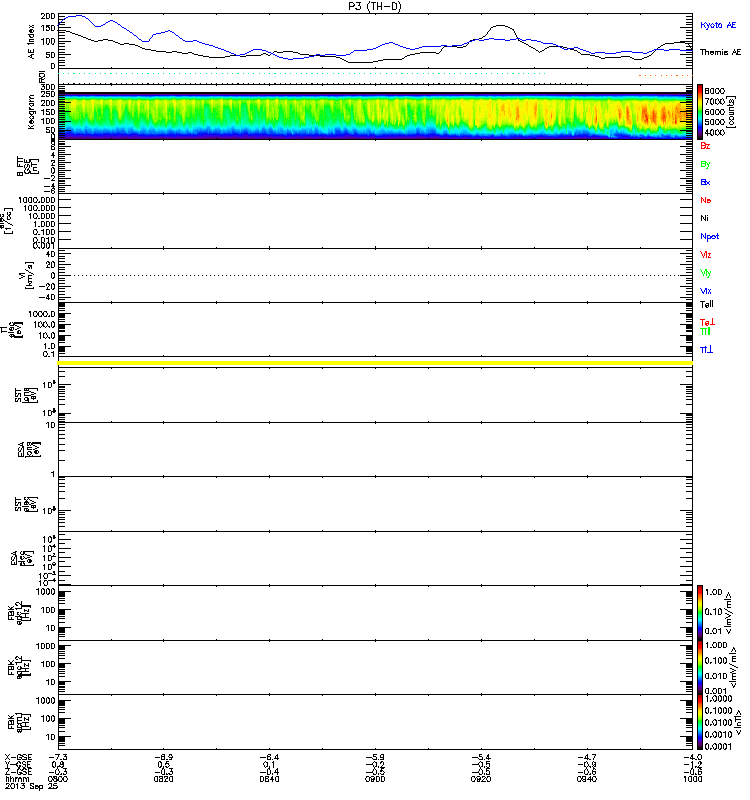Click the green "By" legend label
This screenshot has width=750, height=800.
(x=705, y=164)
